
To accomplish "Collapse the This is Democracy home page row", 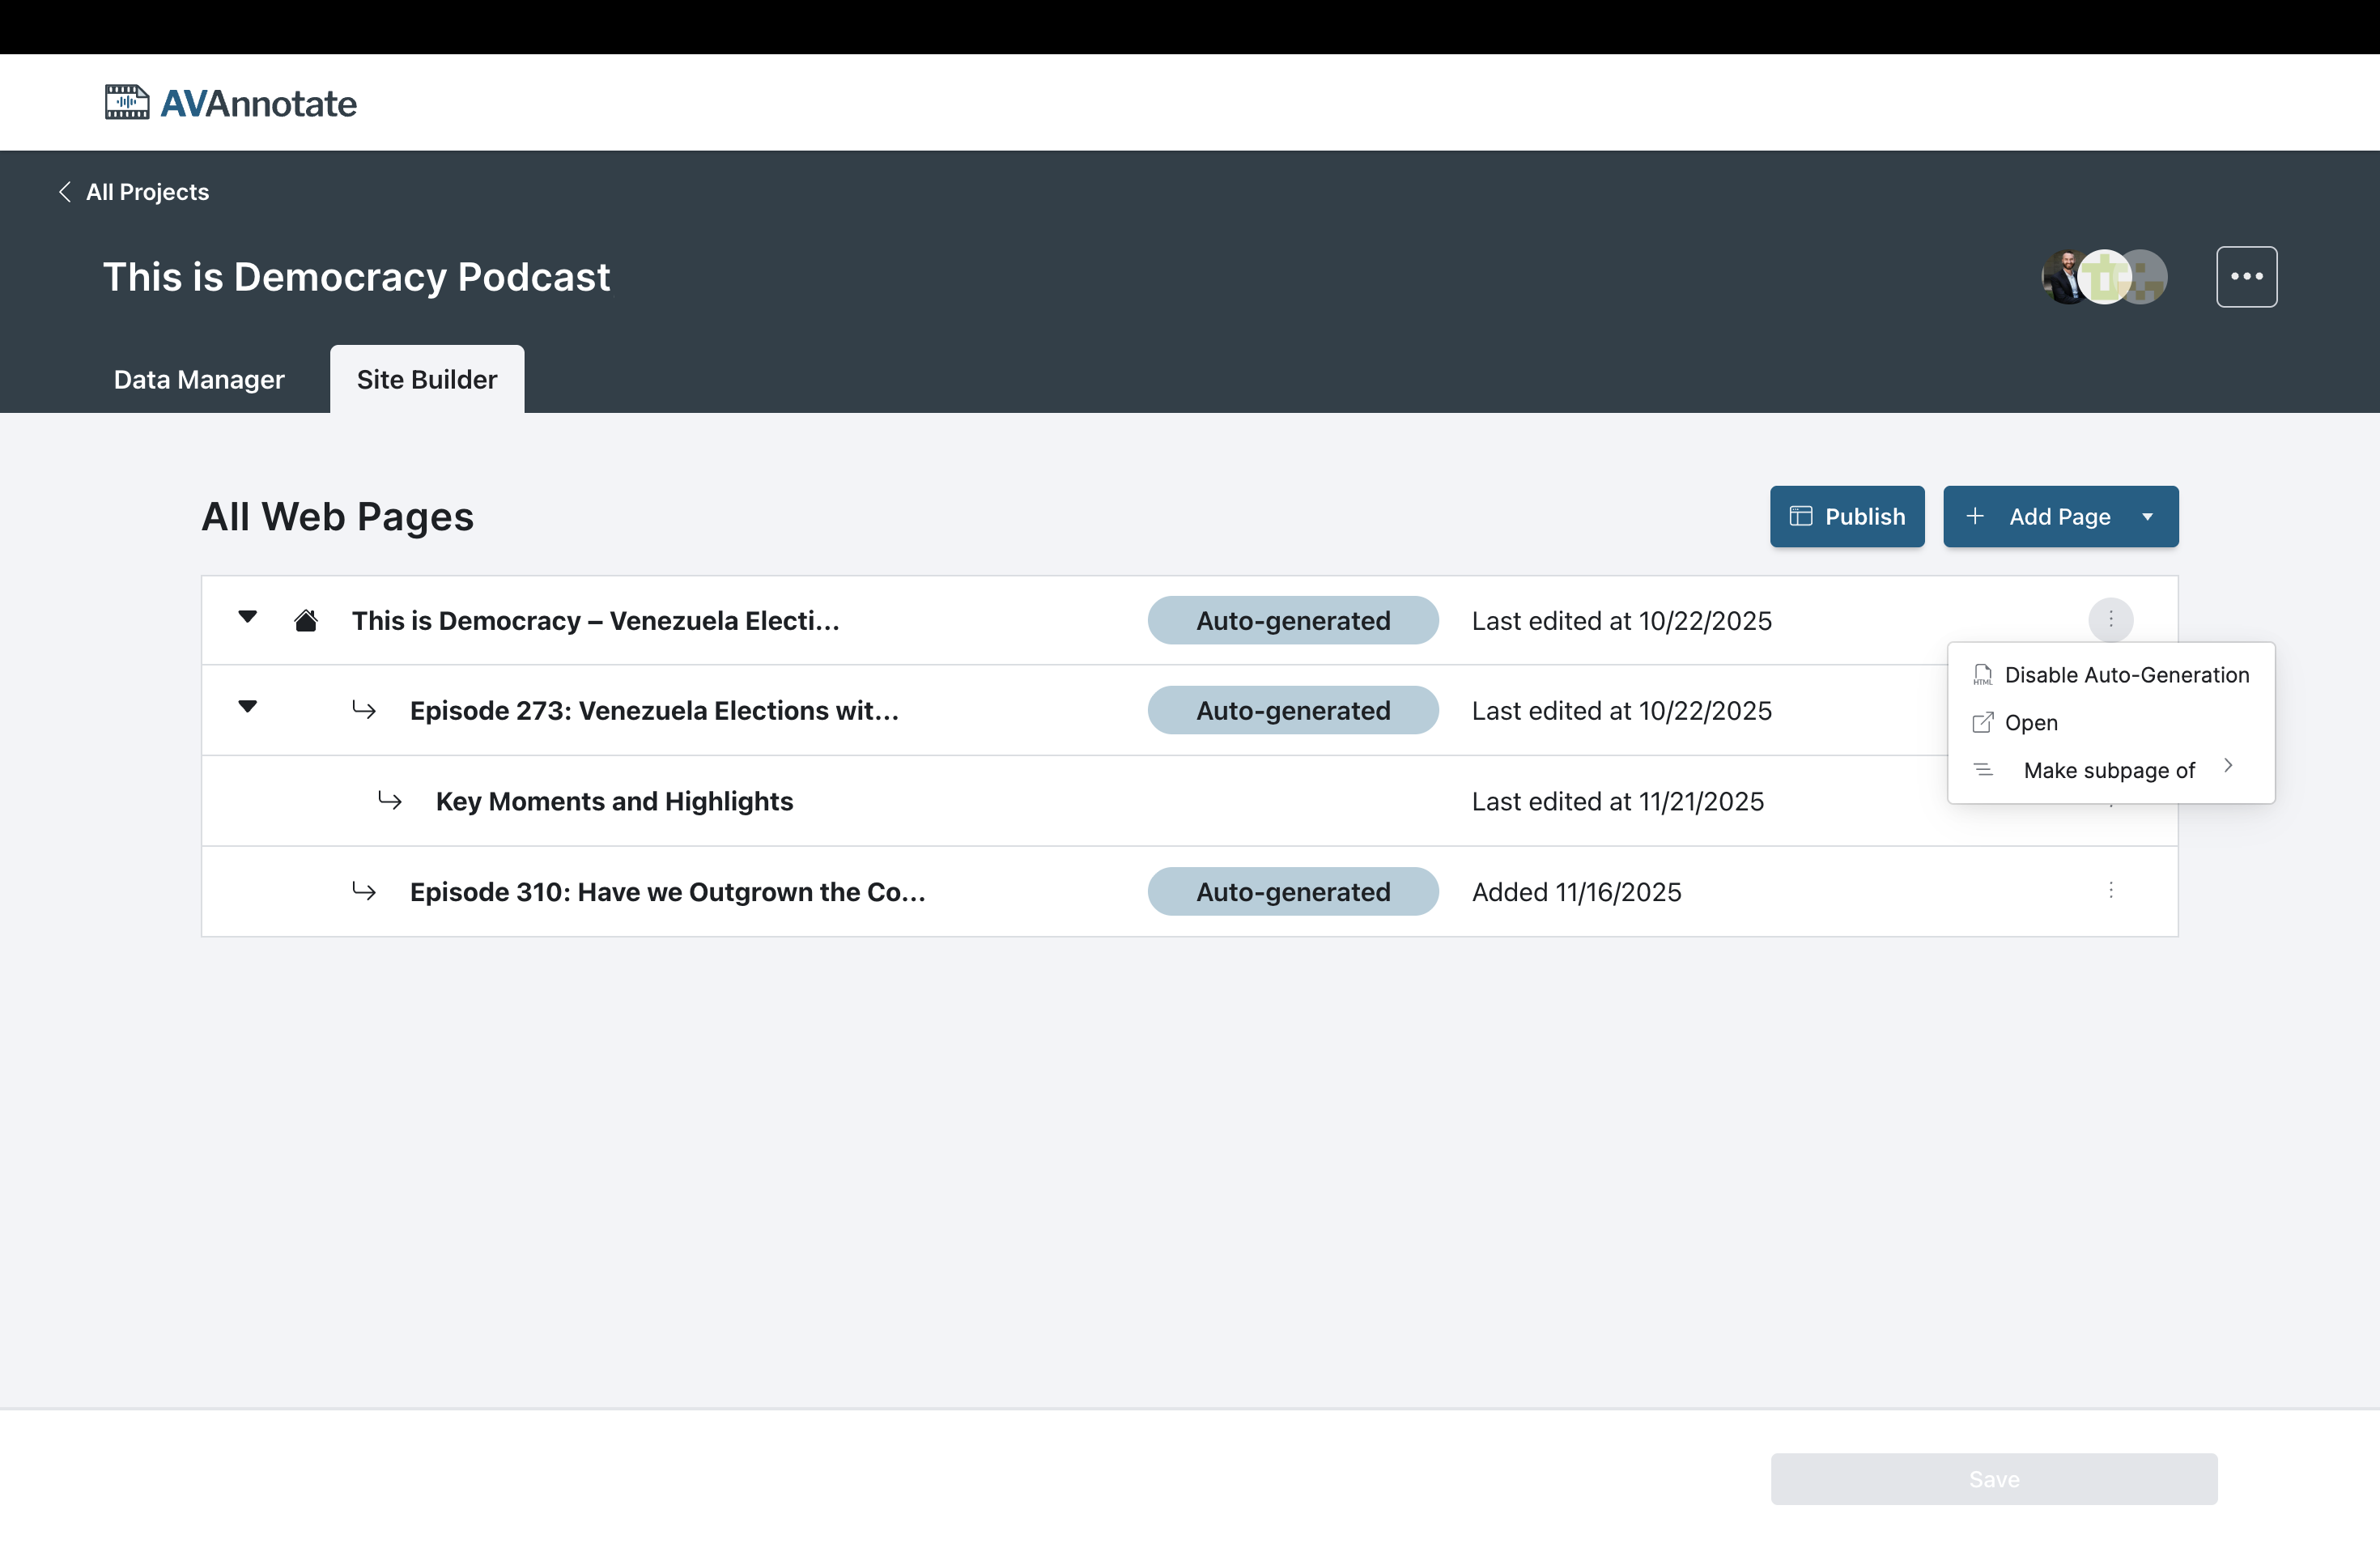I will (248, 617).
